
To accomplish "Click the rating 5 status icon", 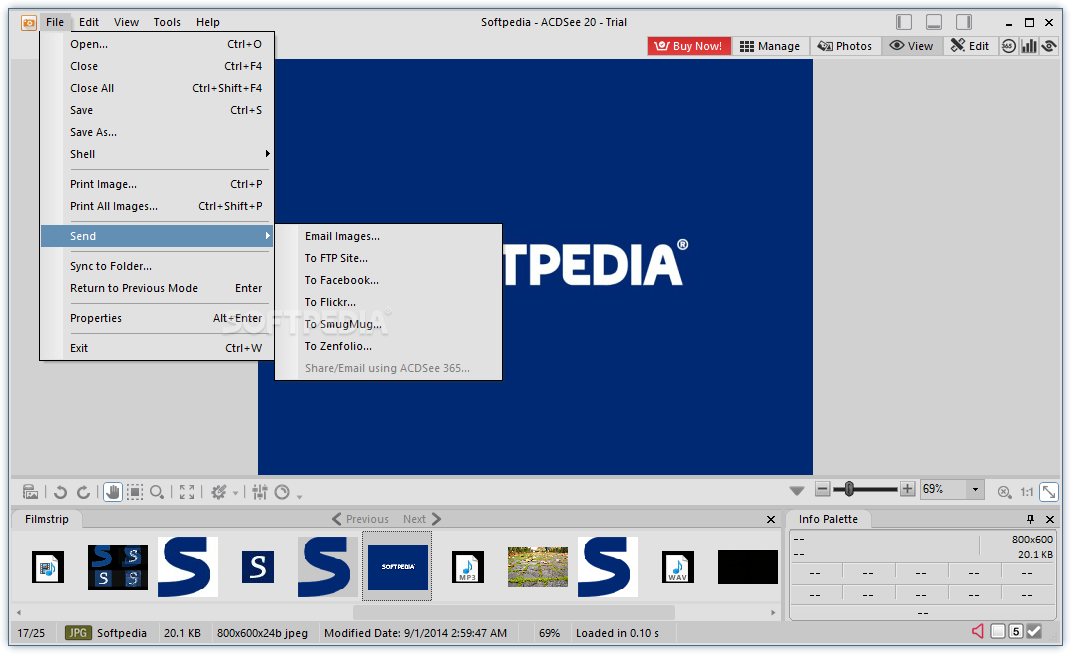I will 1016,631.
